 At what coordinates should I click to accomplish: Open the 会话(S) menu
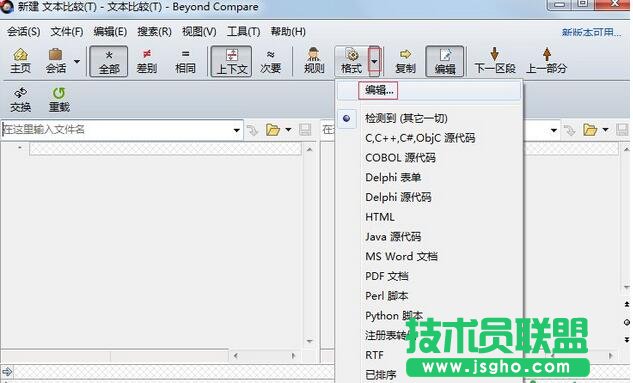click(x=23, y=31)
